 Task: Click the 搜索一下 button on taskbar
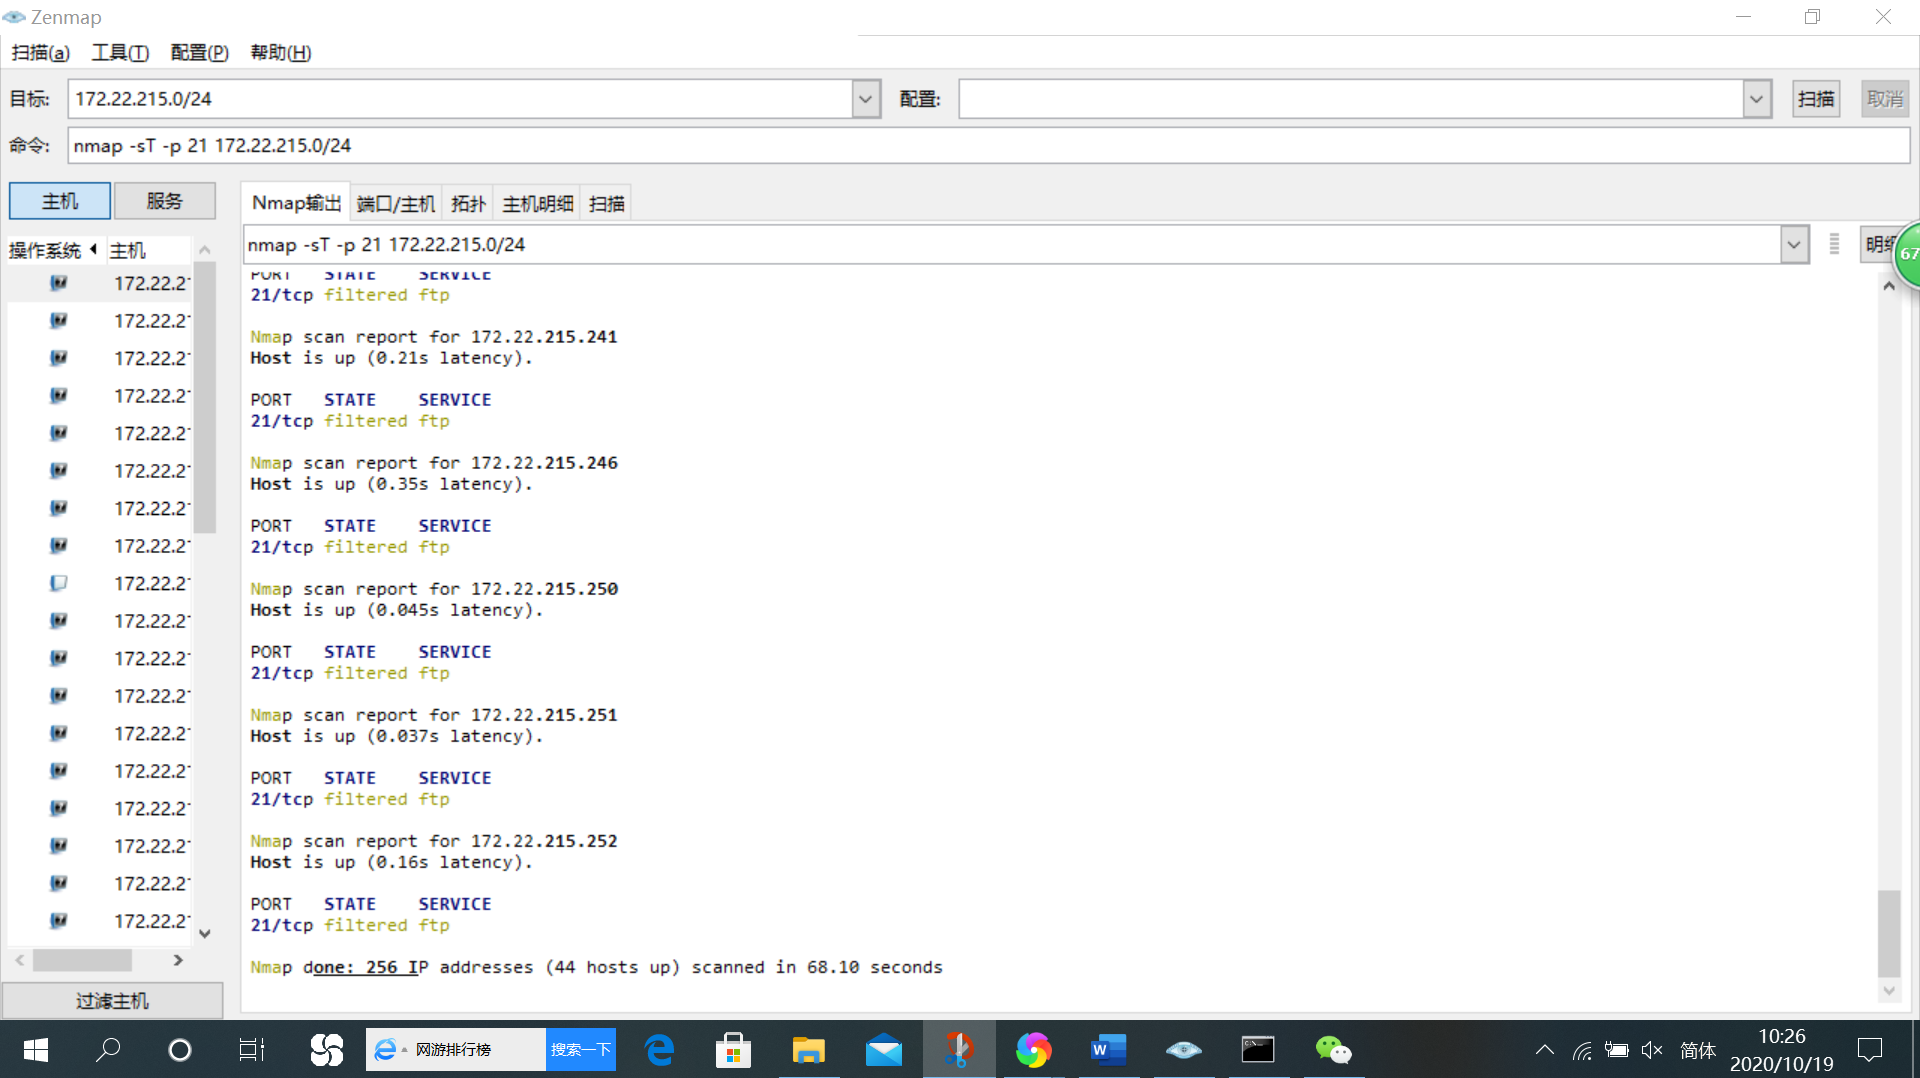click(581, 1049)
